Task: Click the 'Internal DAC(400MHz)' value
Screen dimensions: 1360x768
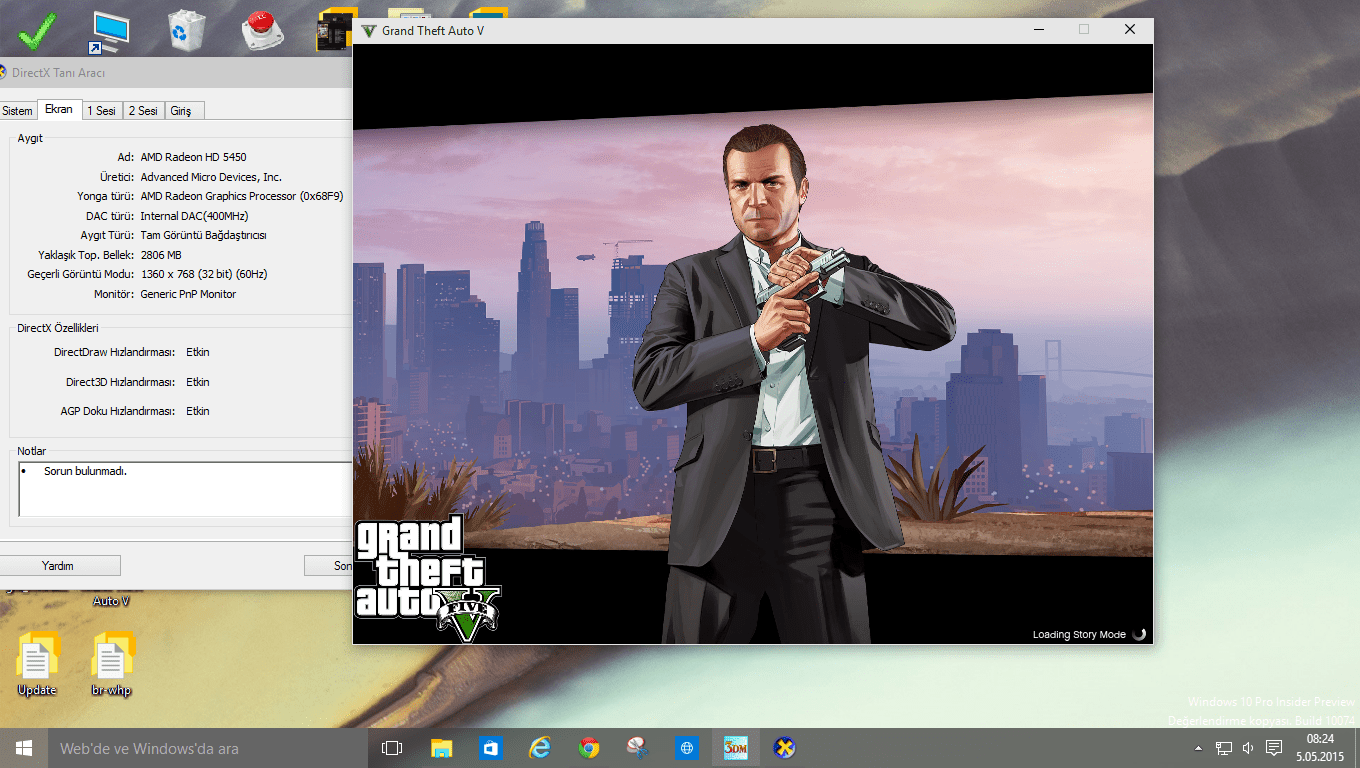Action: coord(194,216)
